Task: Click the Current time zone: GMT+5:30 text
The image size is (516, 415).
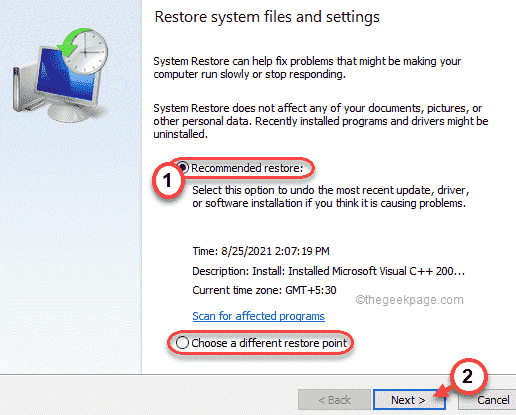Action: click(264, 290)
